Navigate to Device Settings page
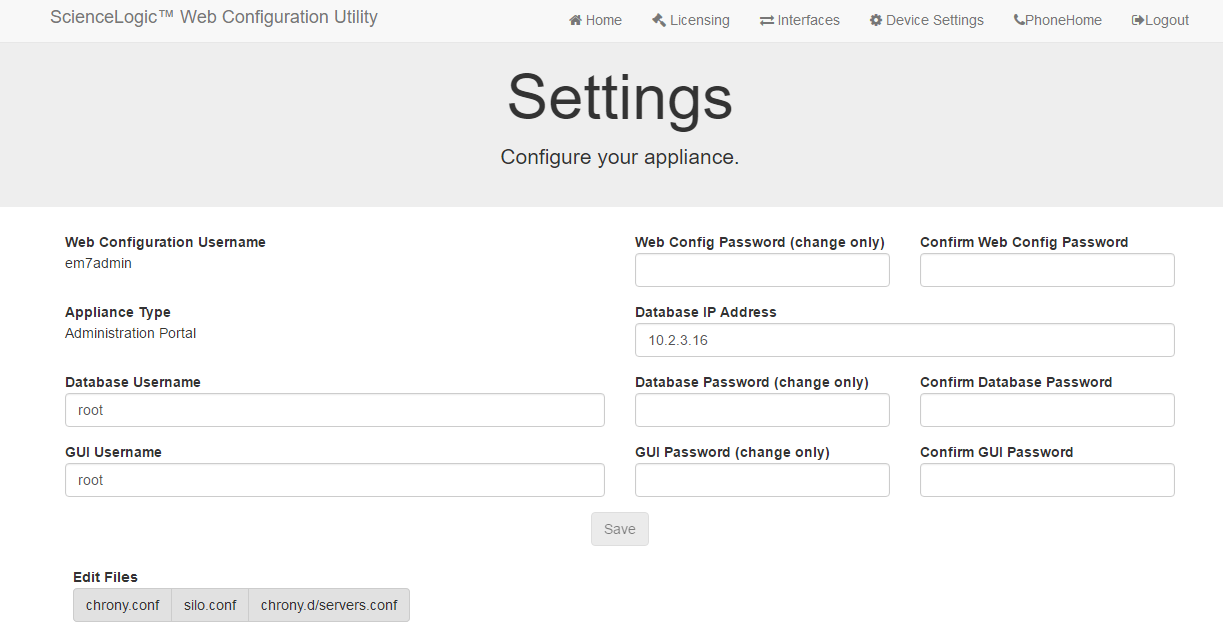The height and width of the screenshot is (641, 1223). [x=932, y=20]
